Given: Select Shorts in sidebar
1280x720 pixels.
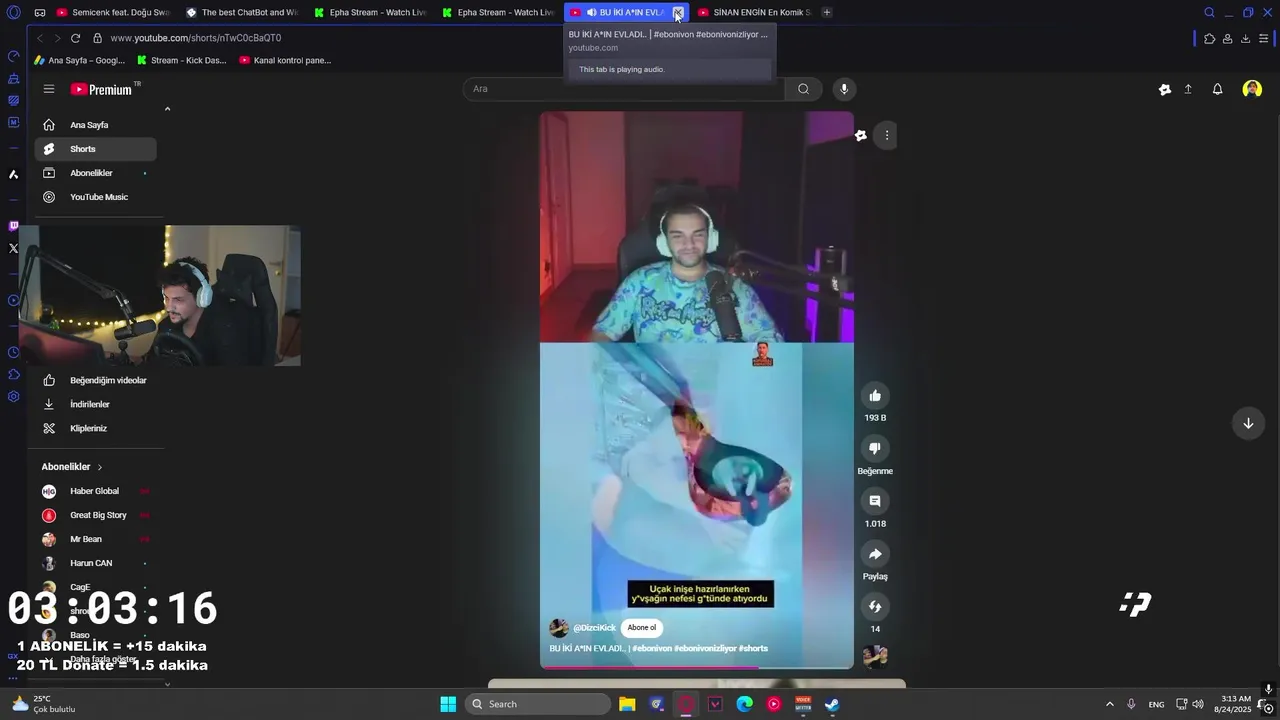Looking at the screenshot, I should (95, 149).
